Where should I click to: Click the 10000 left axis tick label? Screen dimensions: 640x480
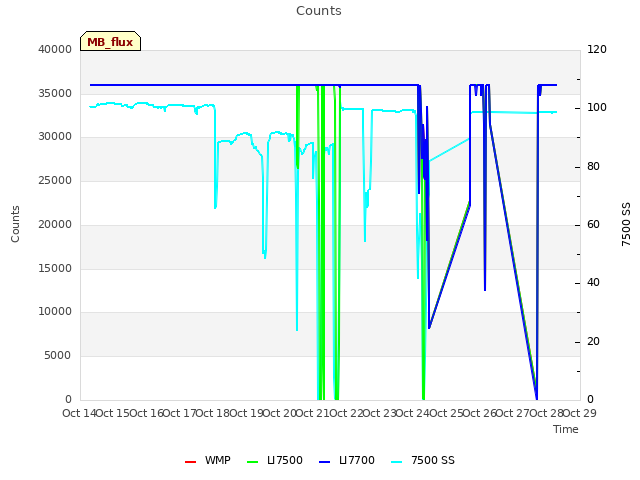tap(55, 311)
